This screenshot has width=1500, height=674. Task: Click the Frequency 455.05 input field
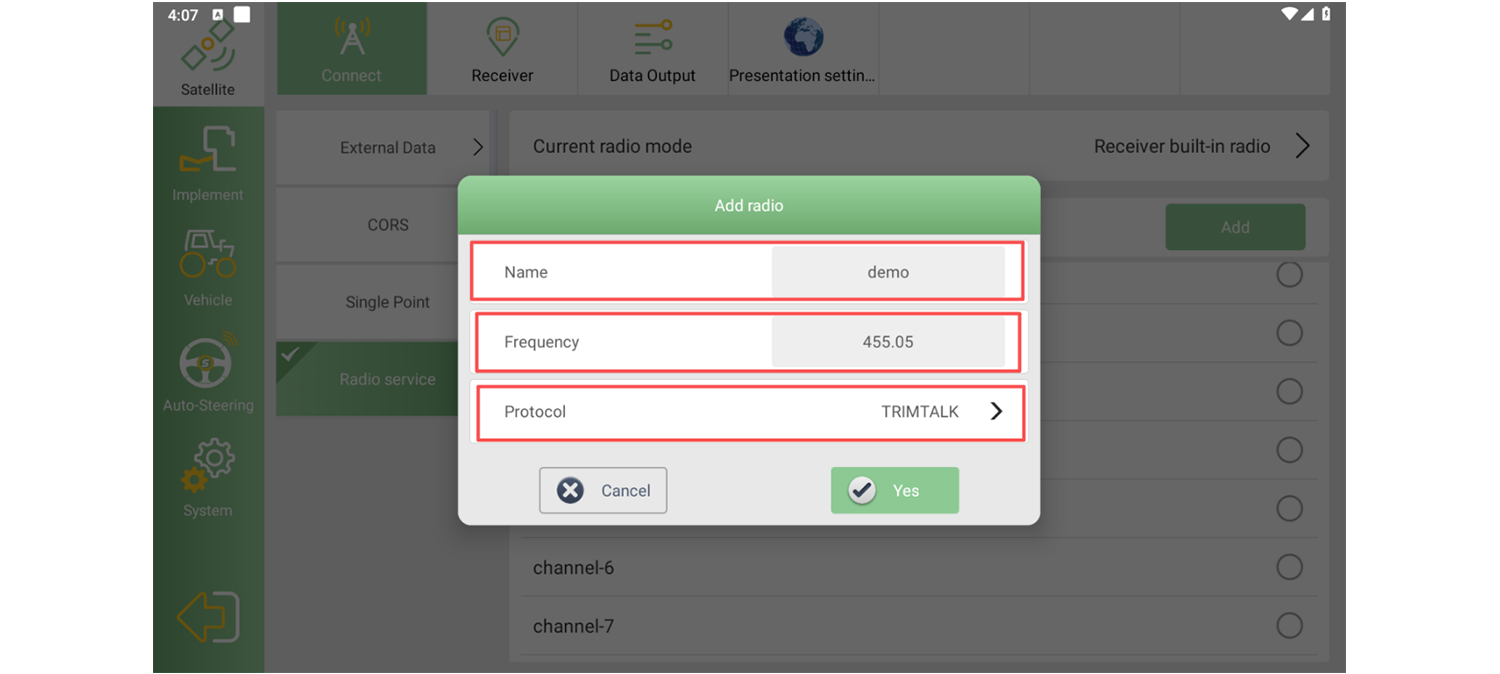point(888,342)
